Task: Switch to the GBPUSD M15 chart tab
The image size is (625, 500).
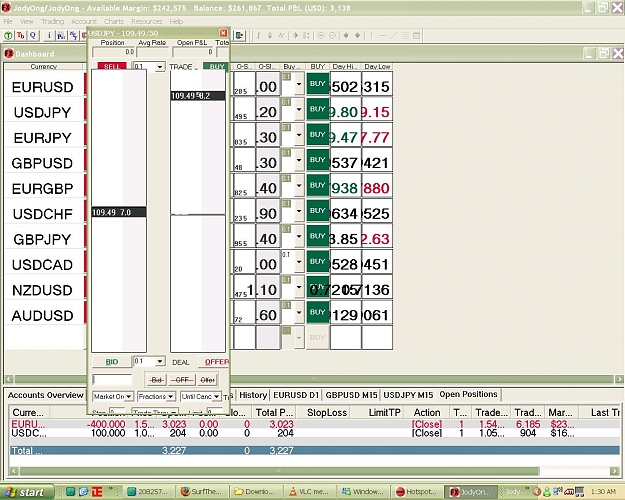Action: (x=351, y=395)
